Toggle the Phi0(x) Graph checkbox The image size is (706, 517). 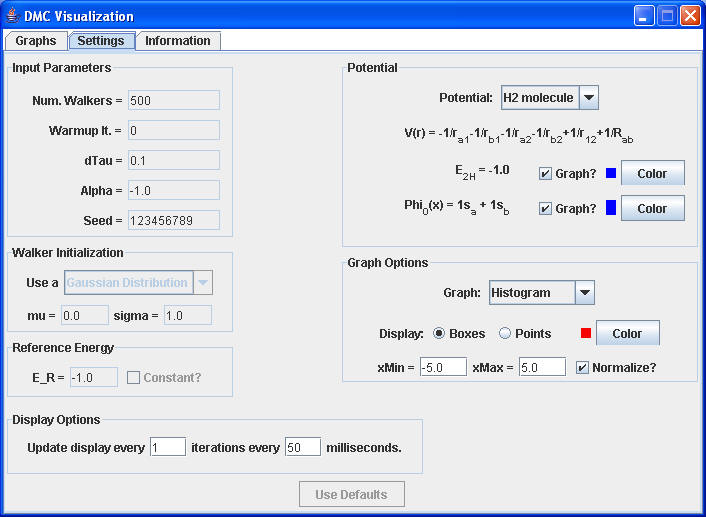click(x=545, y=208)
